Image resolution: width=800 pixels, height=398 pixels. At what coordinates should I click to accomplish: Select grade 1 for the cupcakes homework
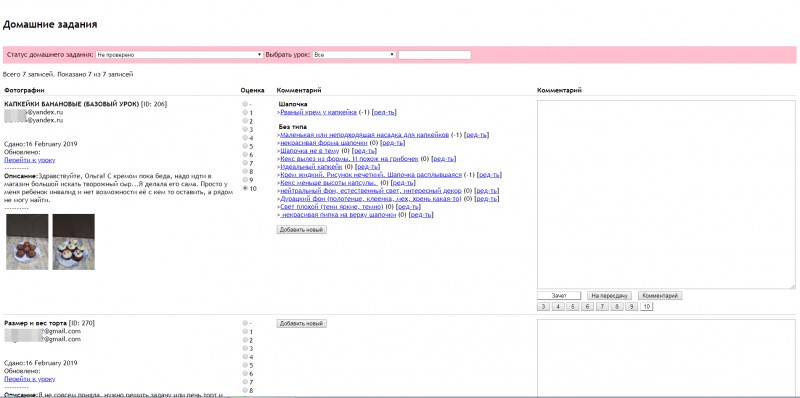(x=245, y=113)
